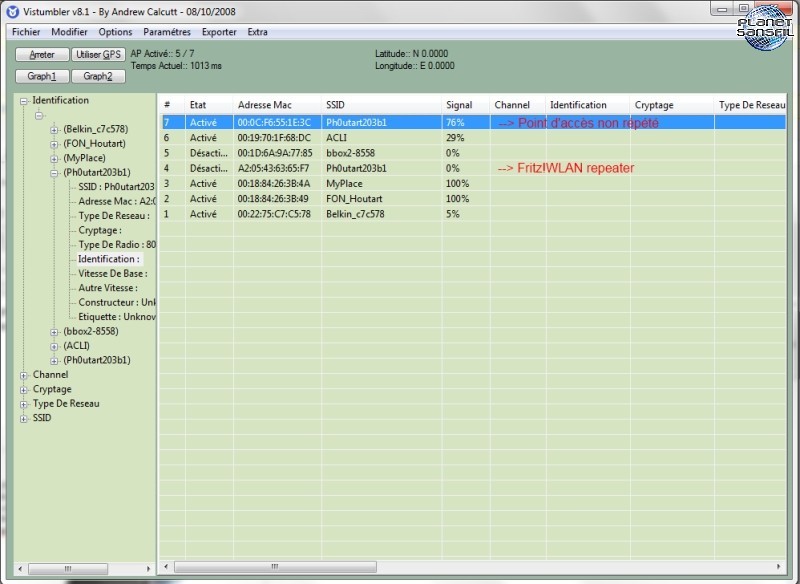Expand the Cryptage tree node

coord(23,390)
